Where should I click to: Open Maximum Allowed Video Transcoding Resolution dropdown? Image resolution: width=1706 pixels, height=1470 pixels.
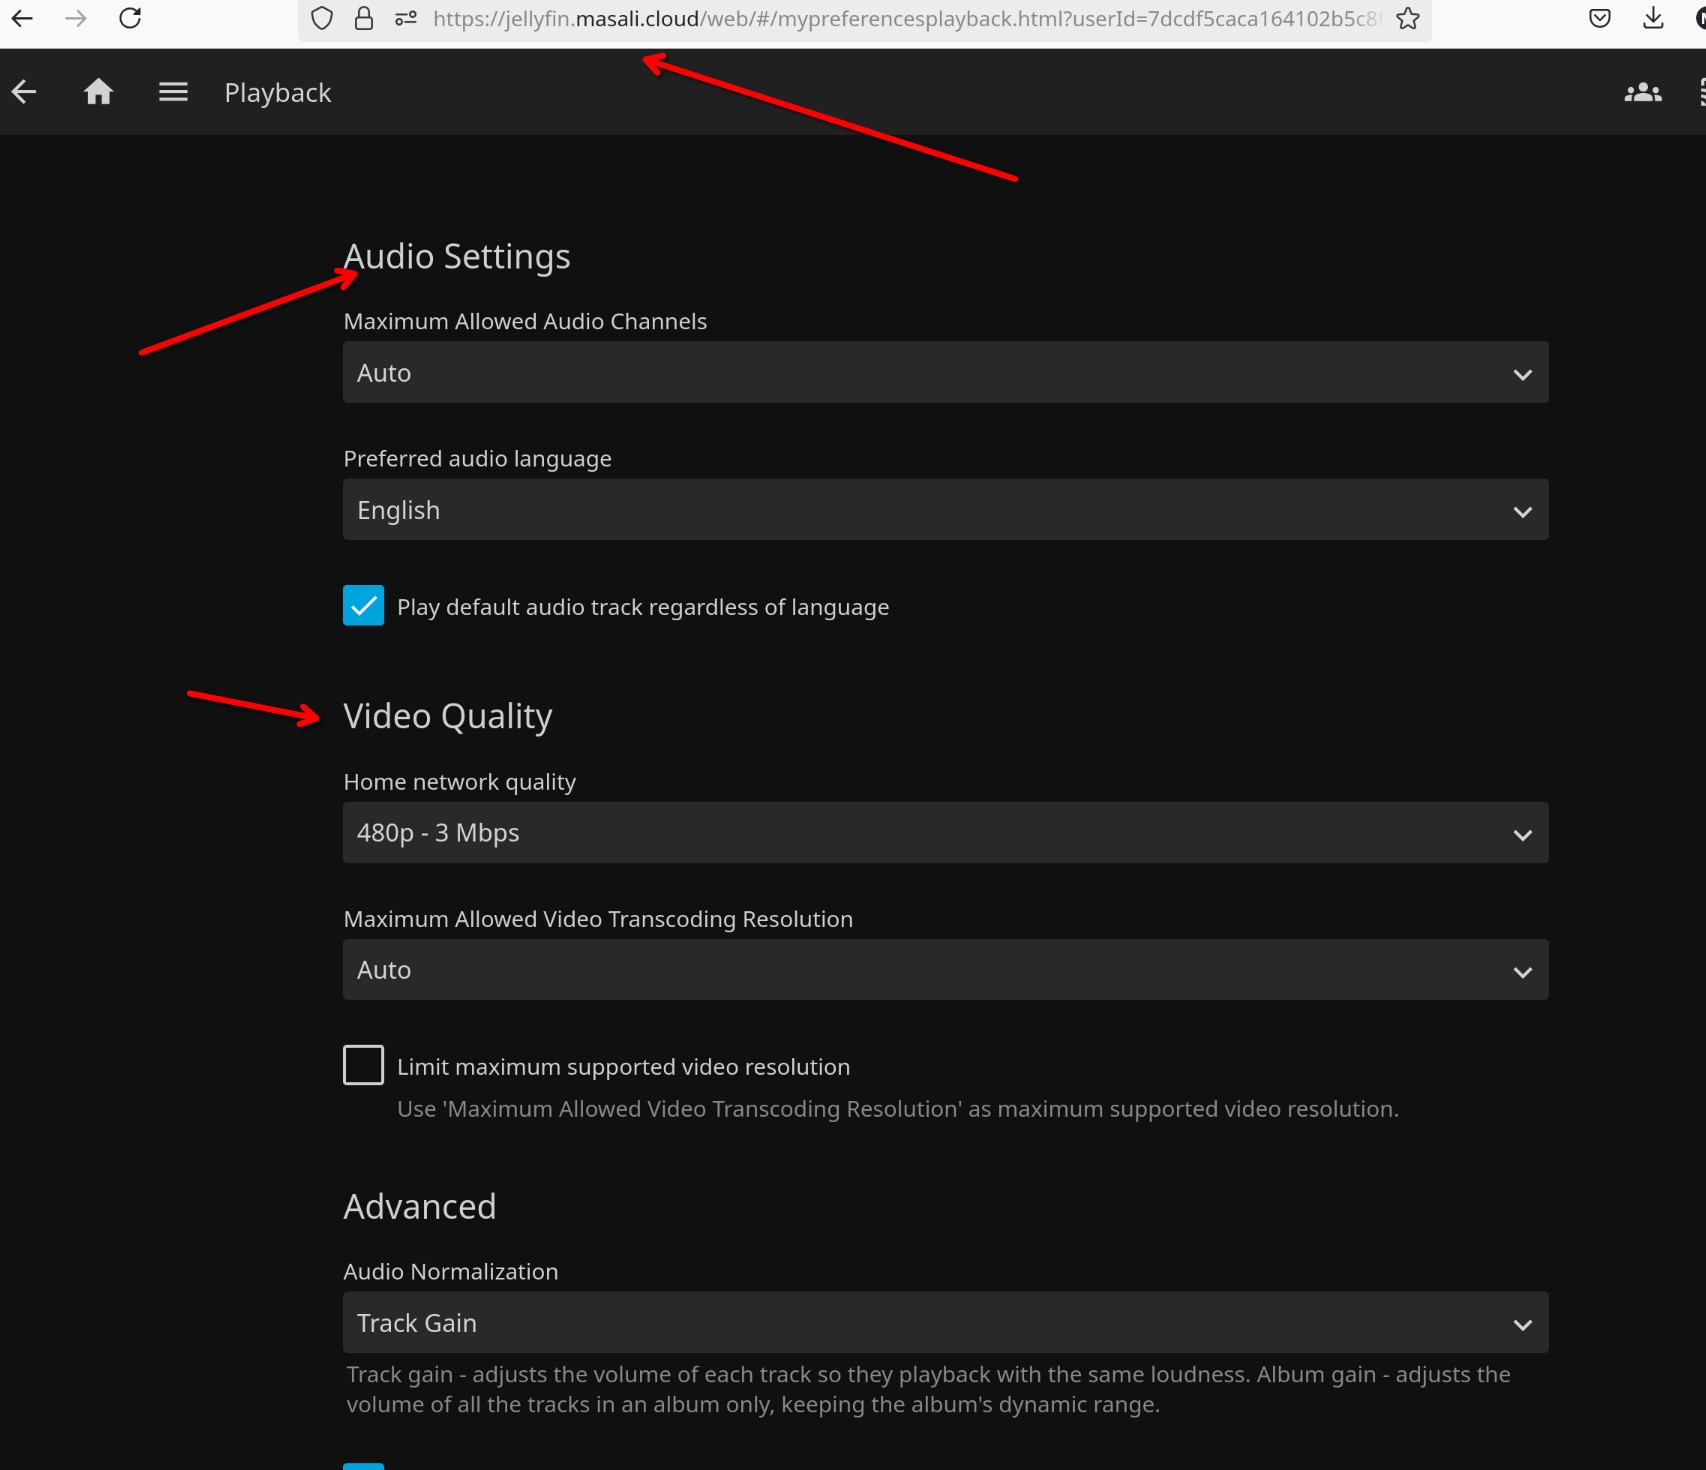click(x=945, y=970)
